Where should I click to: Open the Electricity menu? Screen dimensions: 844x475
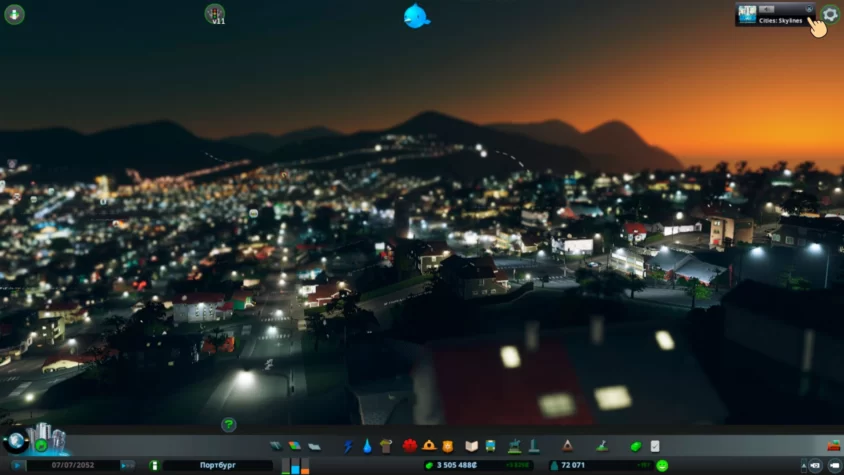click(x=348, y=446)
